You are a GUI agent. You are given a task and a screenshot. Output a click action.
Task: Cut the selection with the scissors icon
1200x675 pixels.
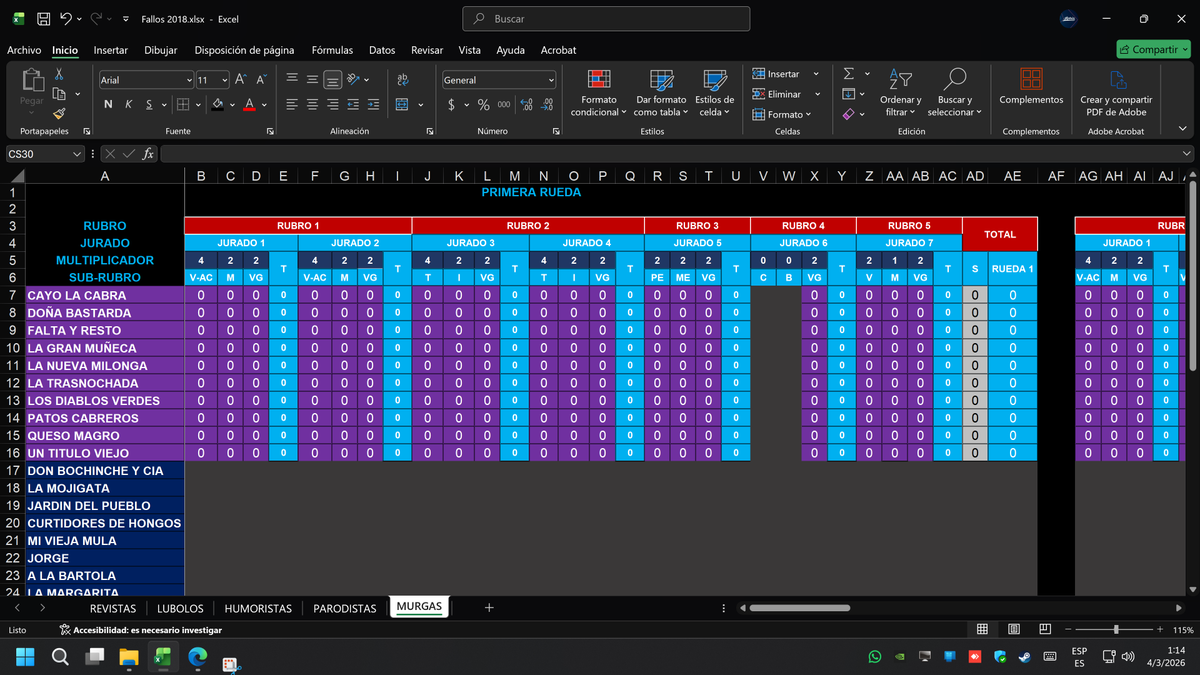coord(59,74)
